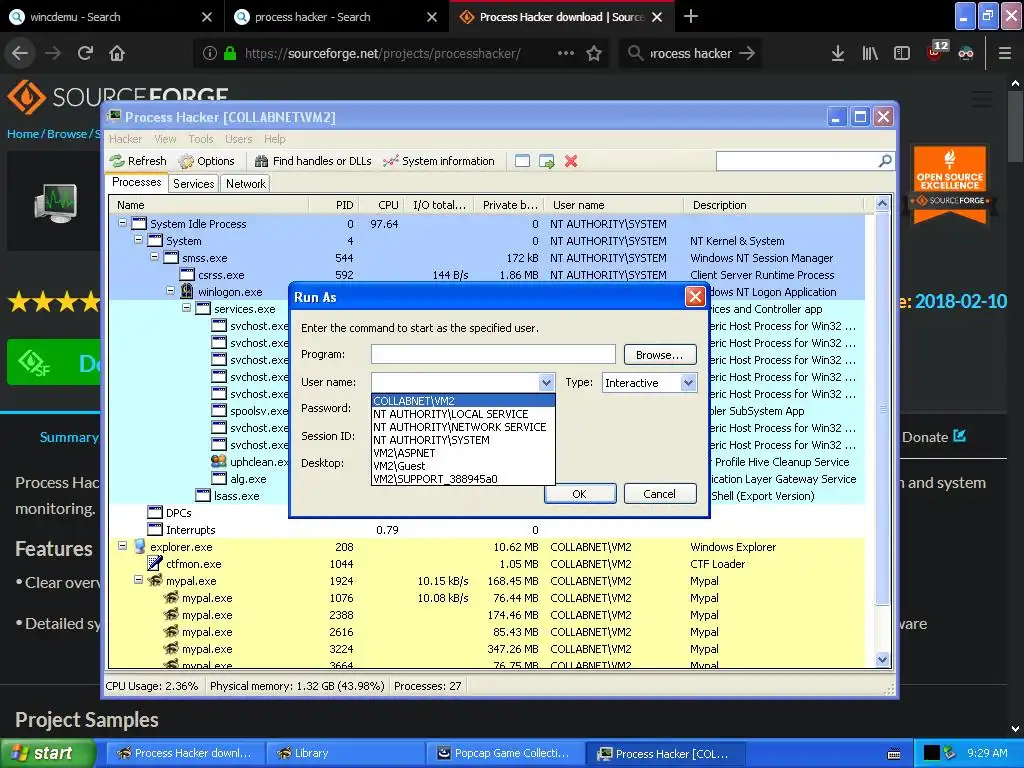Select VM2\Guest from the user list
This screenshot has height=768, width=1024.
pyautogui.click(x=463, y=466)
